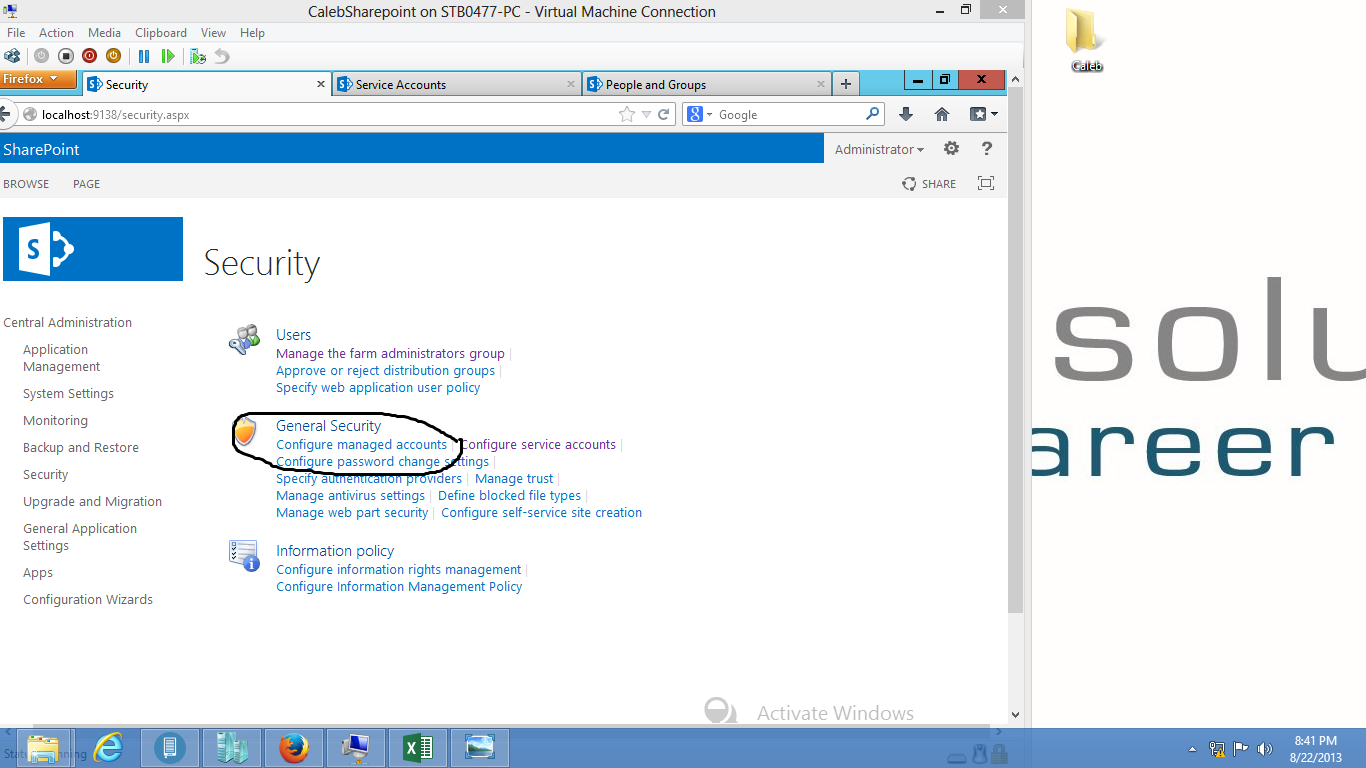Screen dimensions: 1366x768
Task: Open the Help menu of the VM window
Action: (x=252, y=33)
